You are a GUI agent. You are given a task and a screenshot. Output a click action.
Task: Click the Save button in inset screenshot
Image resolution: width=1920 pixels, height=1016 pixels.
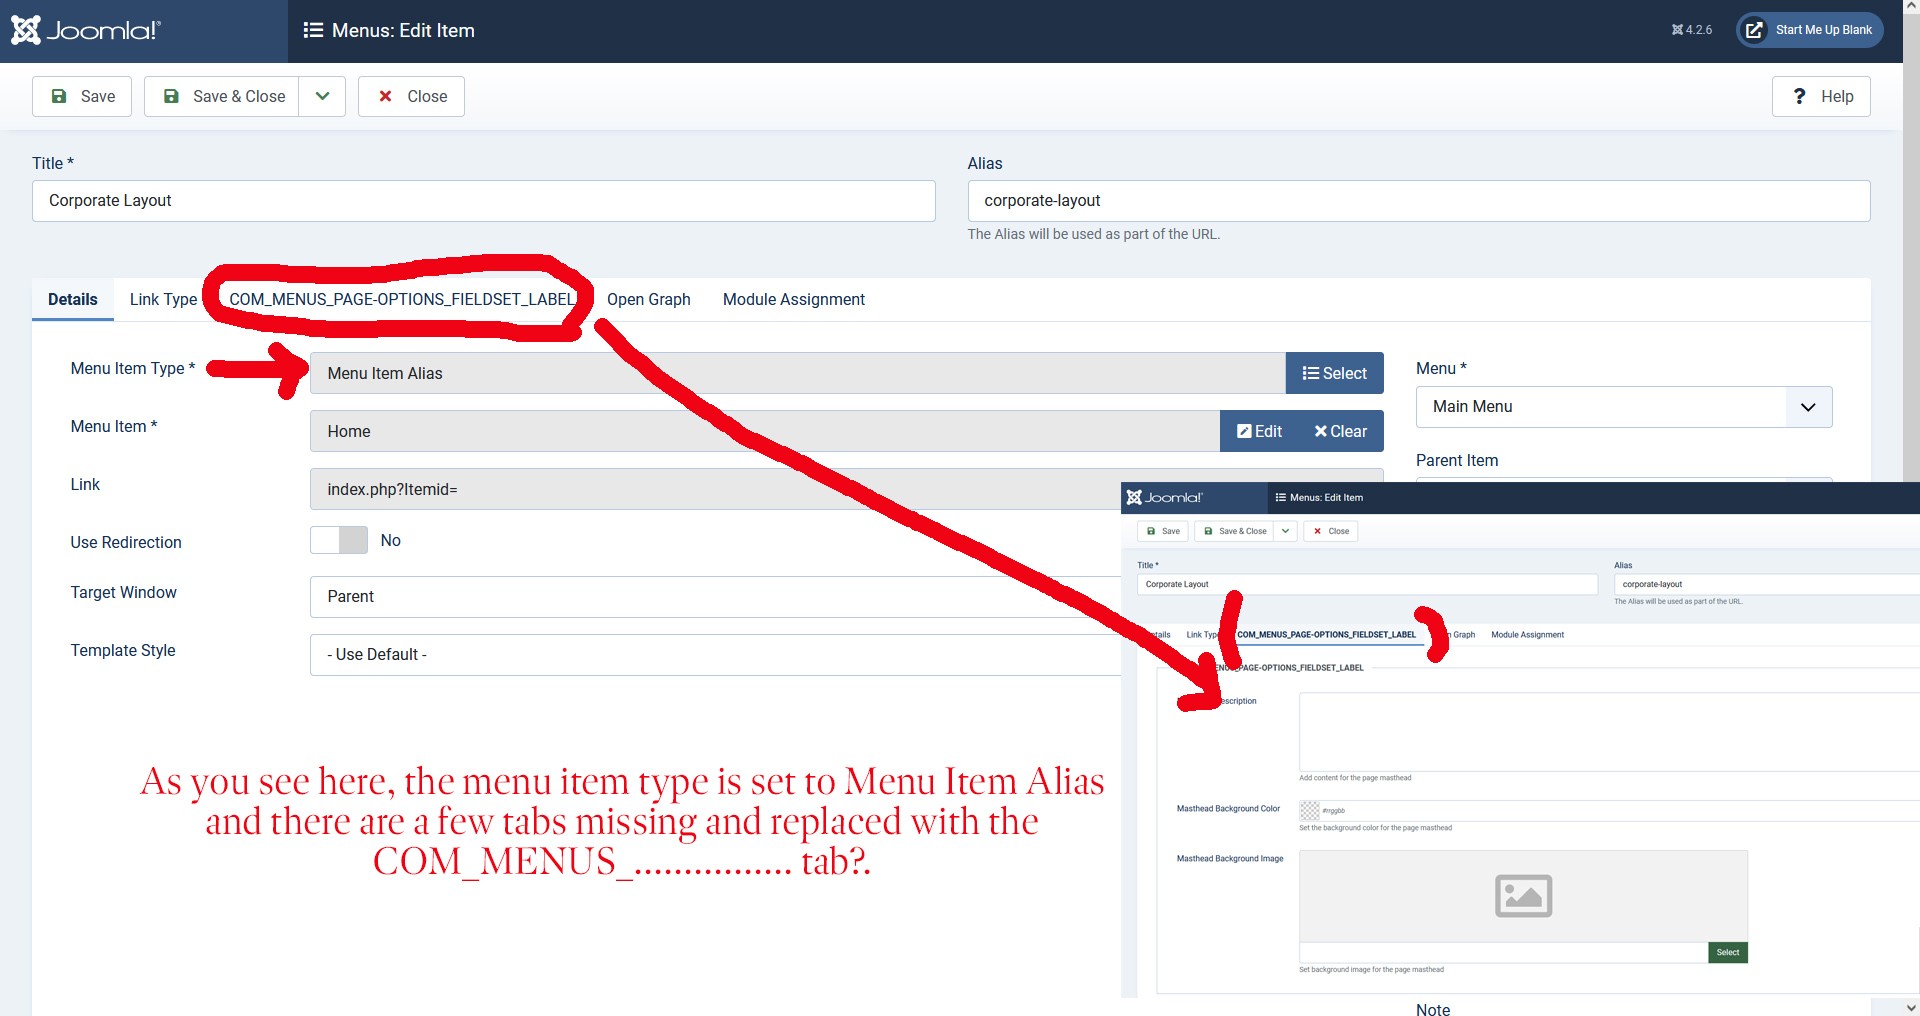pyautogui.click(x=1163, y=531)
